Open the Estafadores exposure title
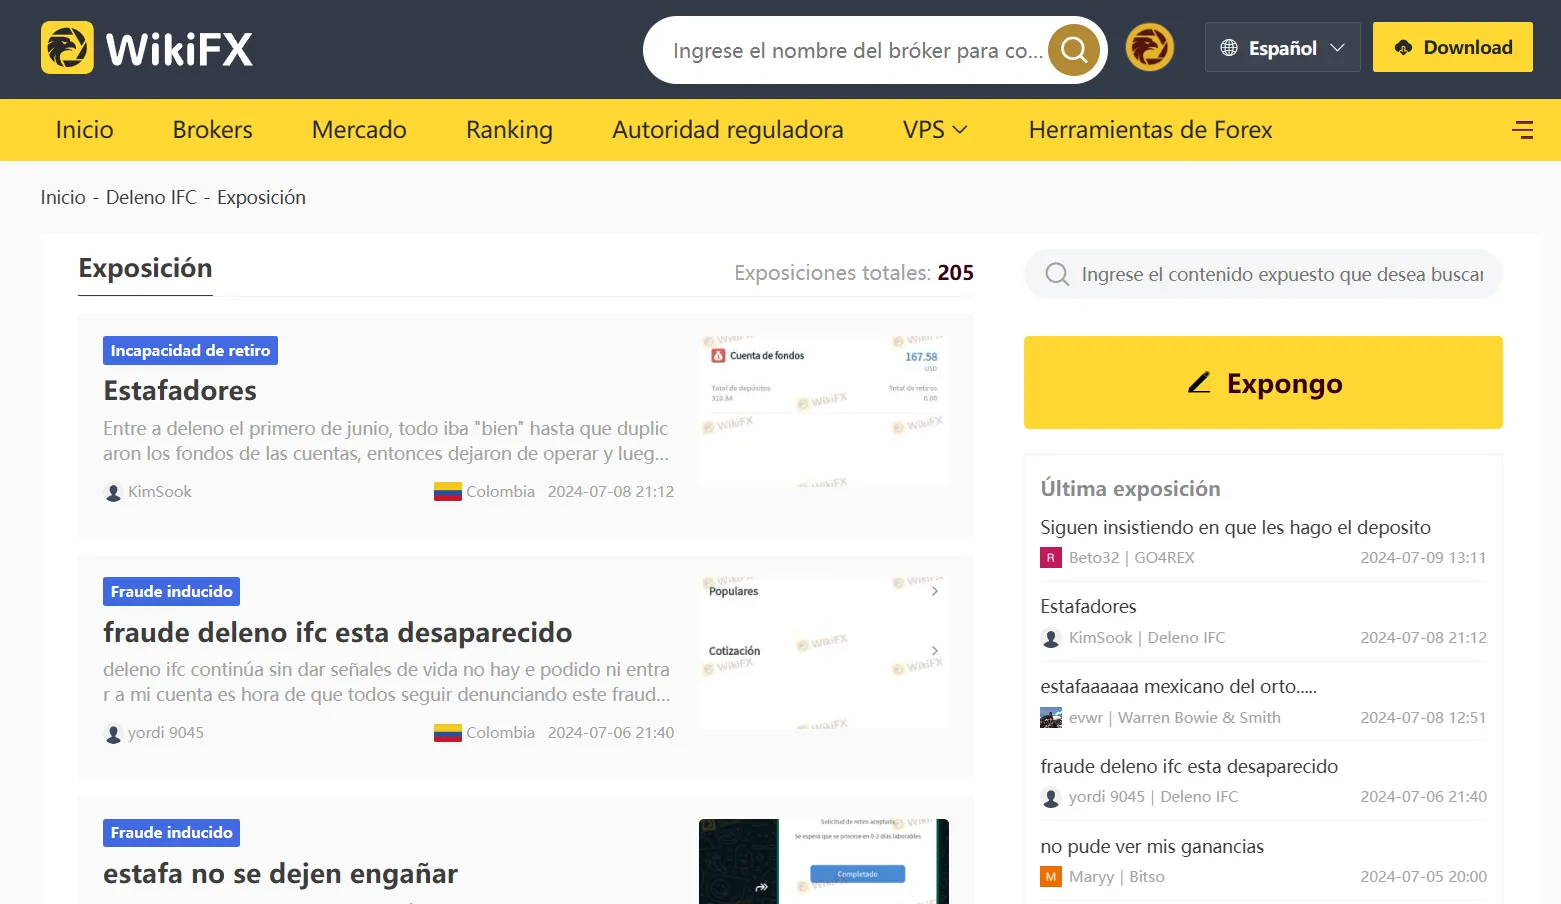1561x904 pixels. coord(180,390)
